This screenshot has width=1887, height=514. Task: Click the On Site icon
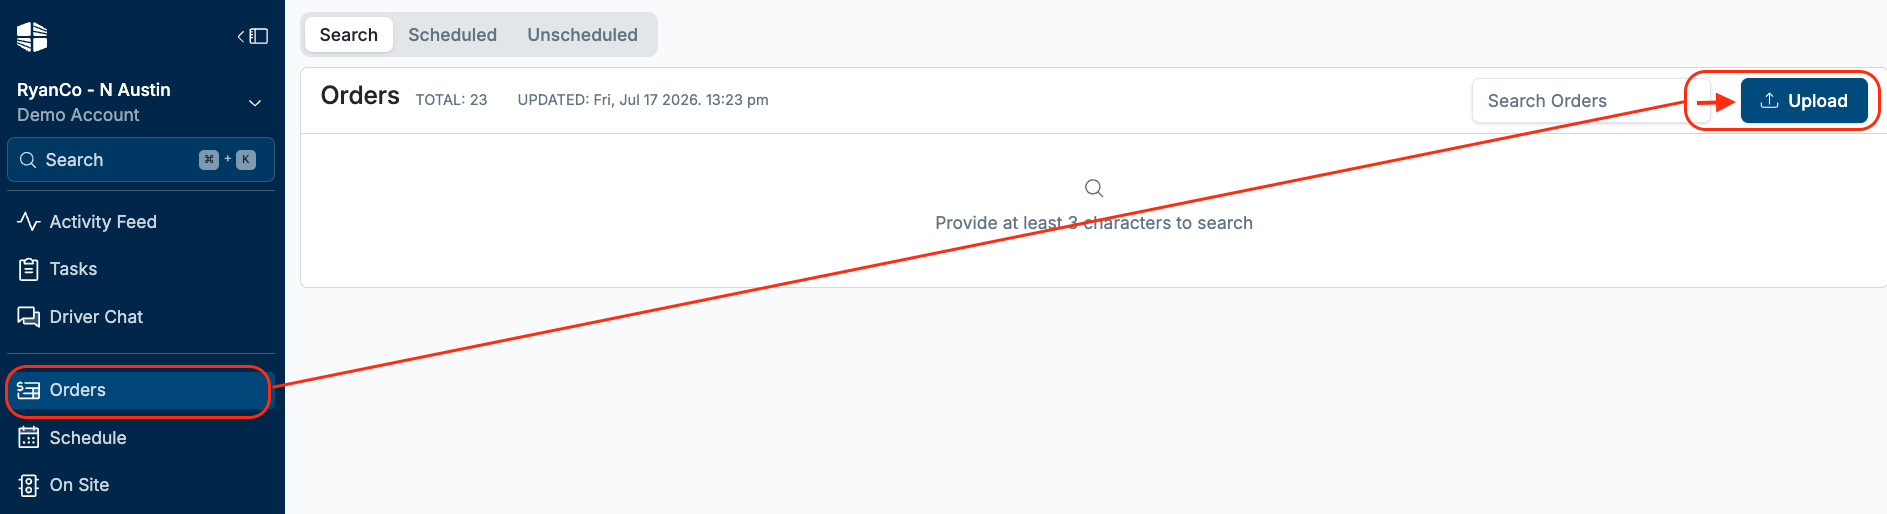(29, 485)
